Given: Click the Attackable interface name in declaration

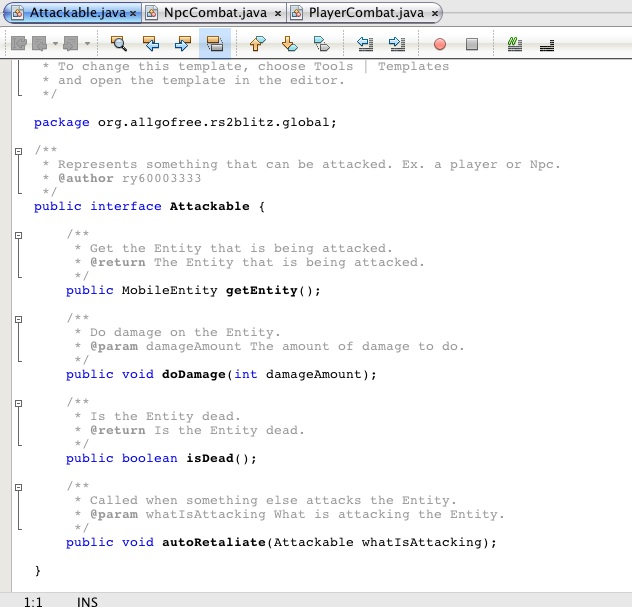Looking at the screenshot, I should click(x=209, y=206).
